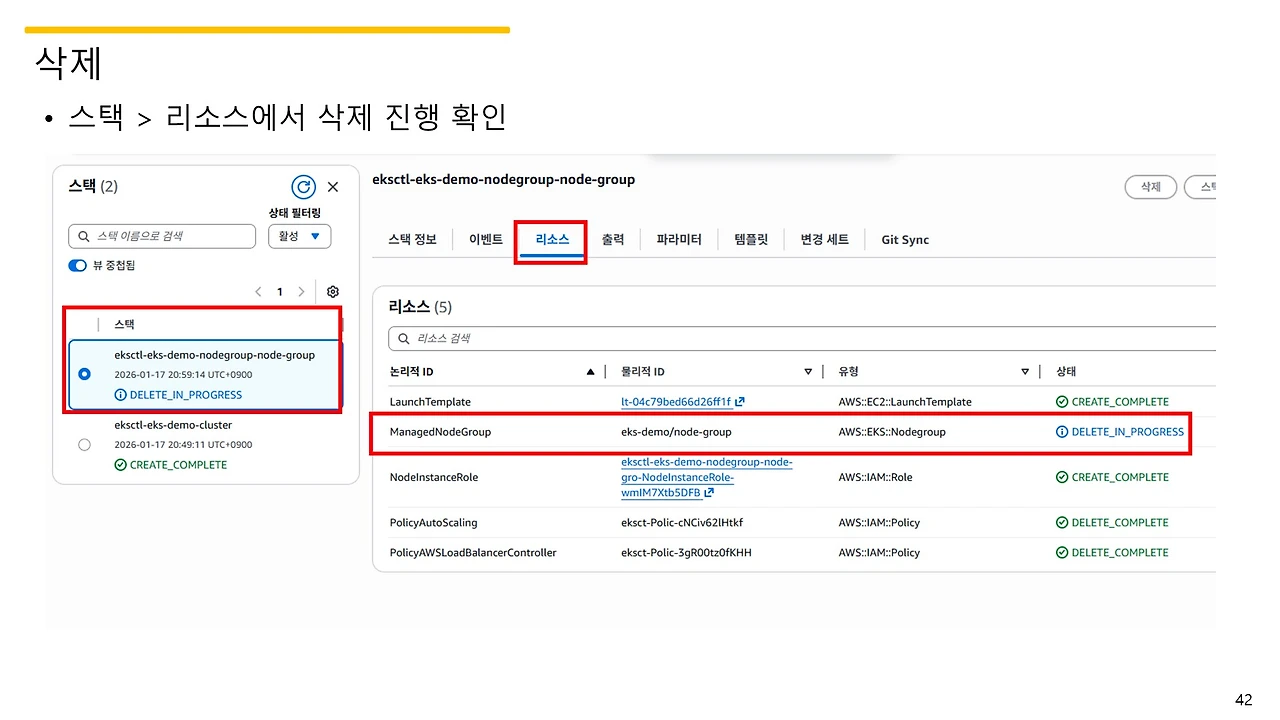Click stack name eksctl-eks-demo-nodegroup-node-group in list

tap(215, 355)
